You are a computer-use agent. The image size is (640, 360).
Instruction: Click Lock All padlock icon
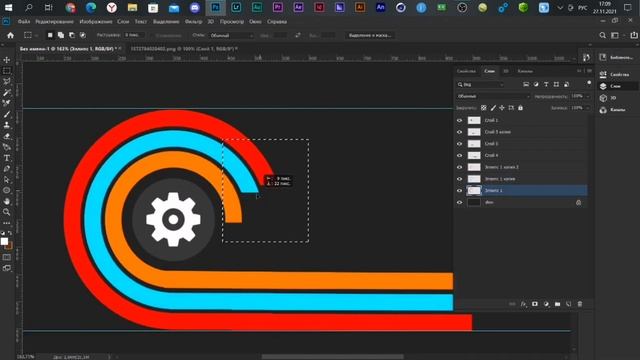click(520, 108)
